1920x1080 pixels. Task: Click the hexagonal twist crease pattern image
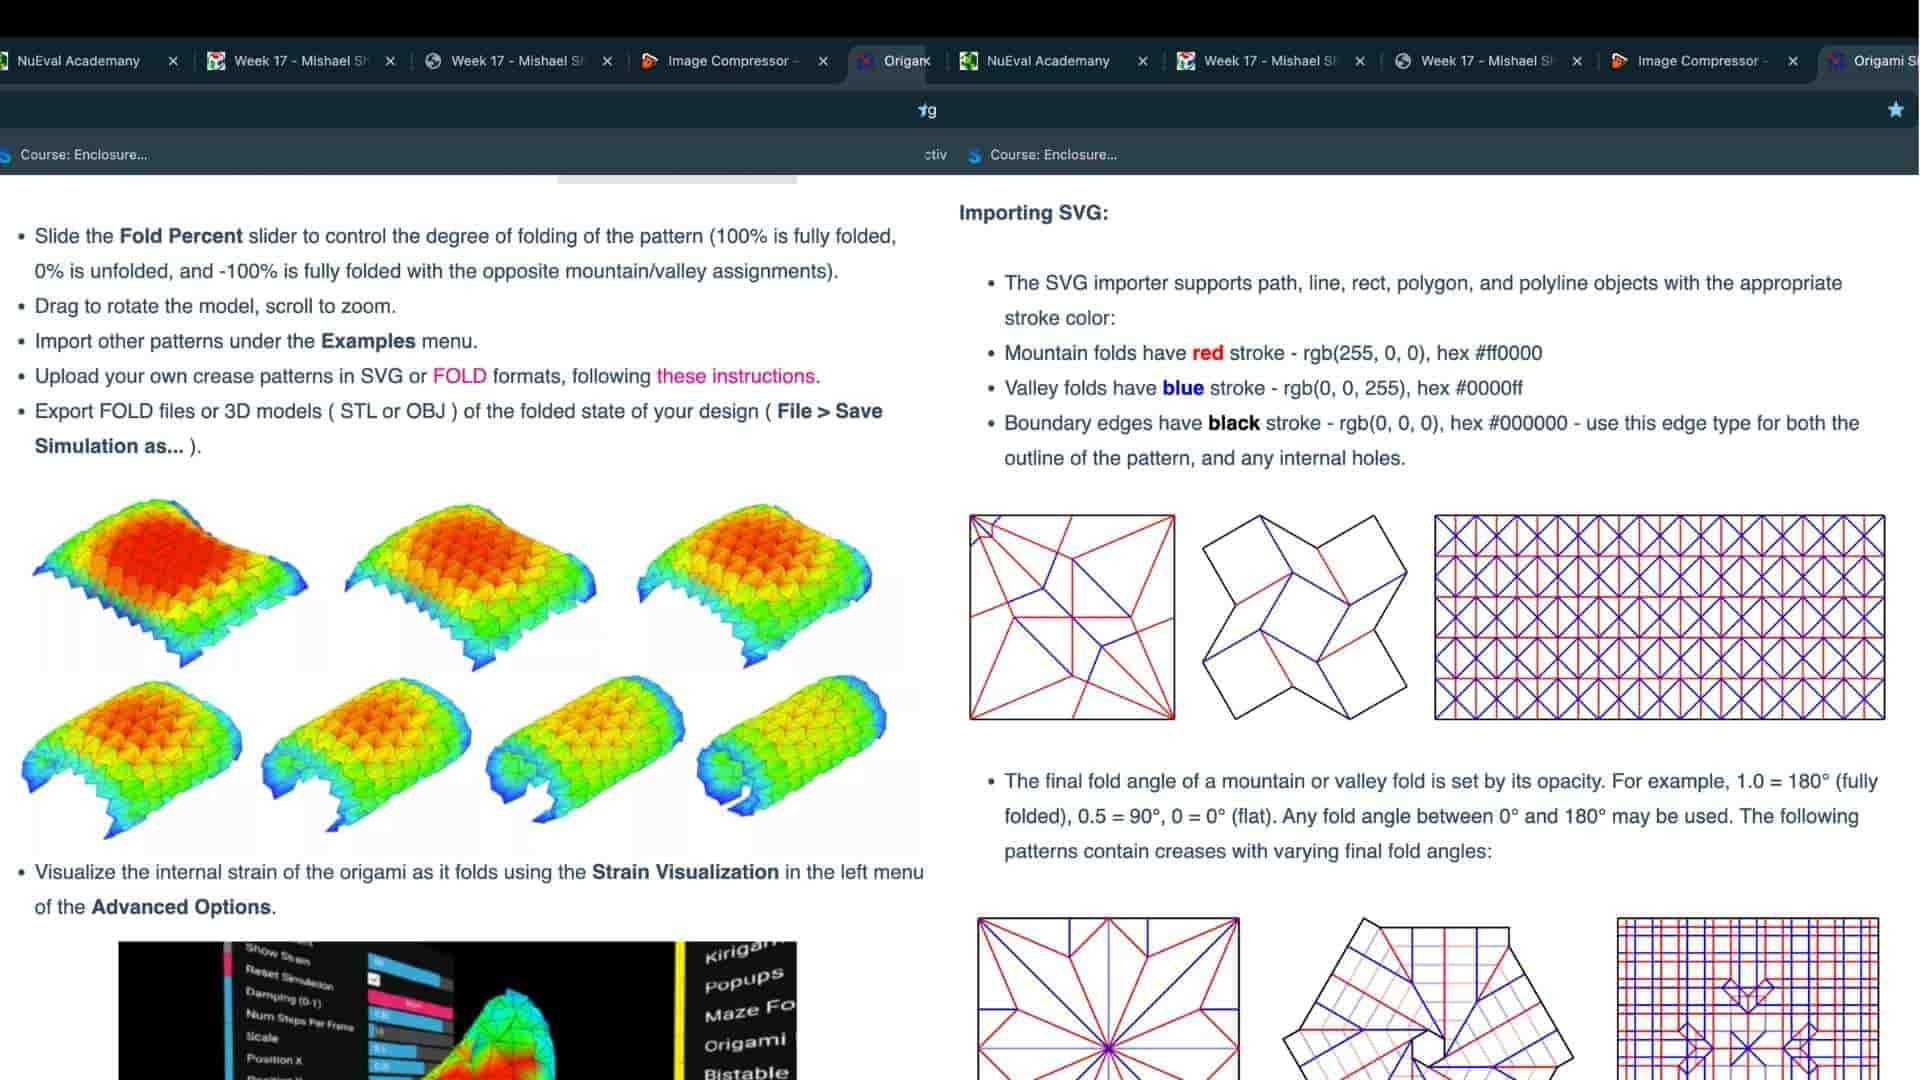1428,998
